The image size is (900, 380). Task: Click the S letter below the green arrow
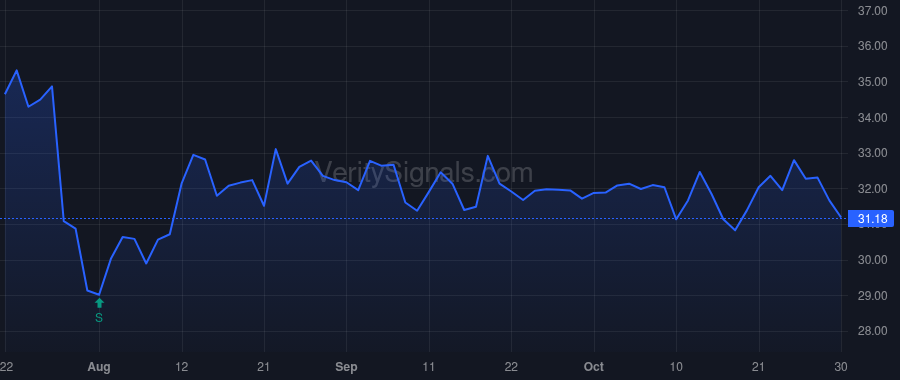click(99, 317)
